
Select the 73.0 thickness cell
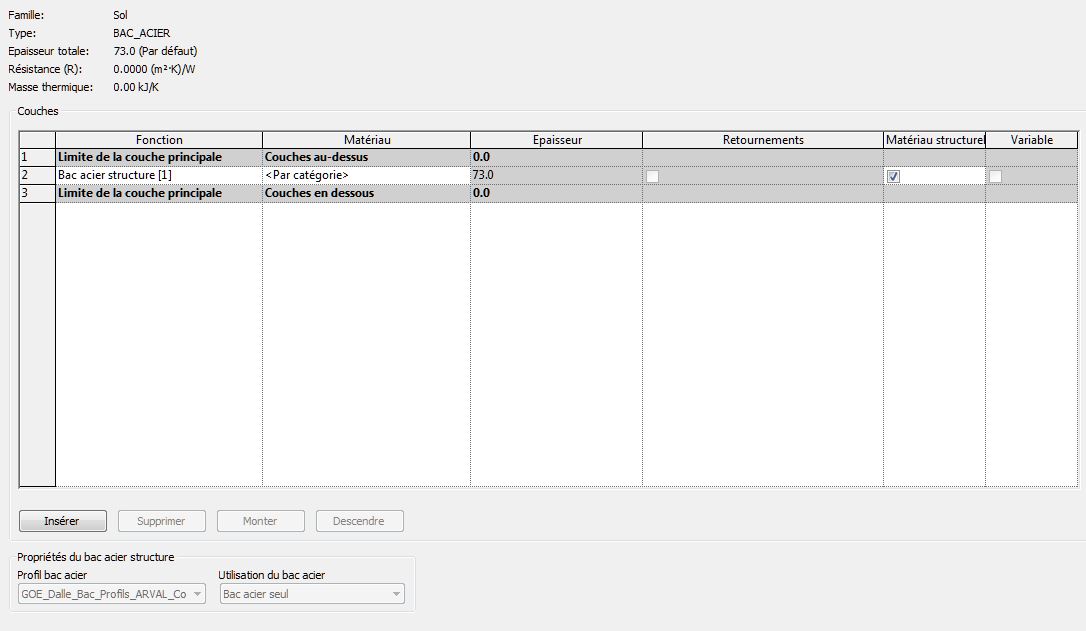point(556,175)
